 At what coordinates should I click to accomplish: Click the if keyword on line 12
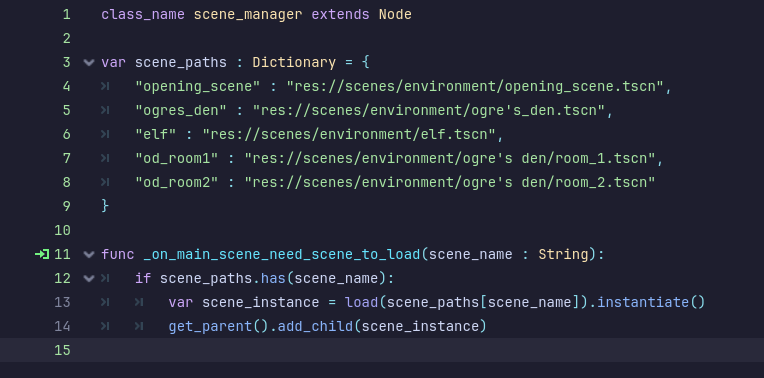click(143, 278)
